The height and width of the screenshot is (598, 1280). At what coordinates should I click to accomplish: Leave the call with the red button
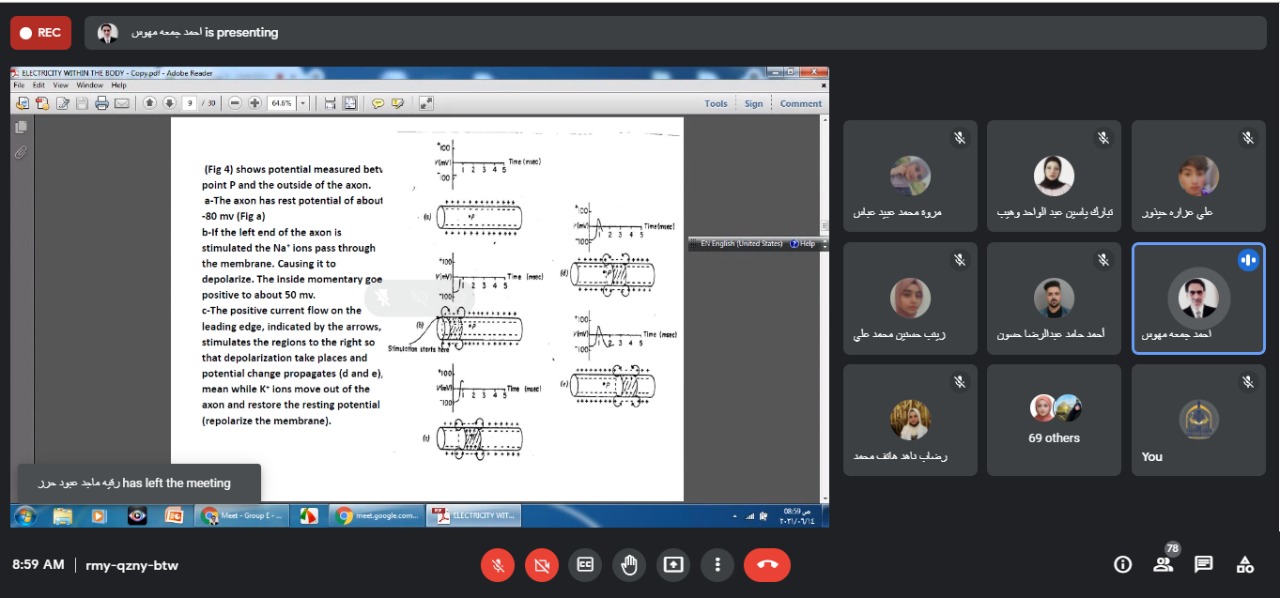coord(767,565)
